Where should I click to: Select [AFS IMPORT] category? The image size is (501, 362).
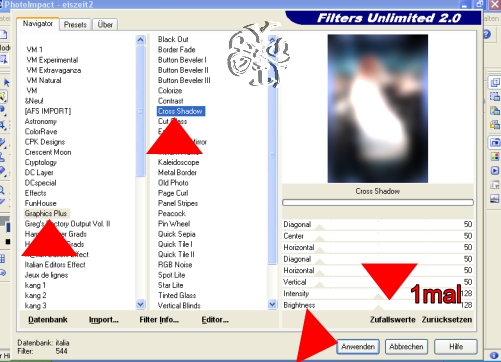tap(48, 111)
